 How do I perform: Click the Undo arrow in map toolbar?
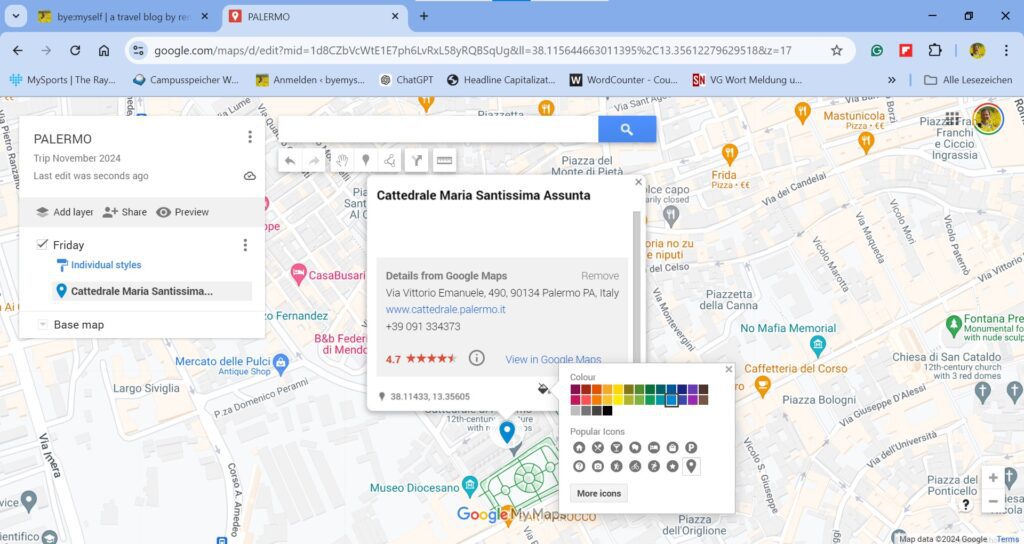click(290, 161)
